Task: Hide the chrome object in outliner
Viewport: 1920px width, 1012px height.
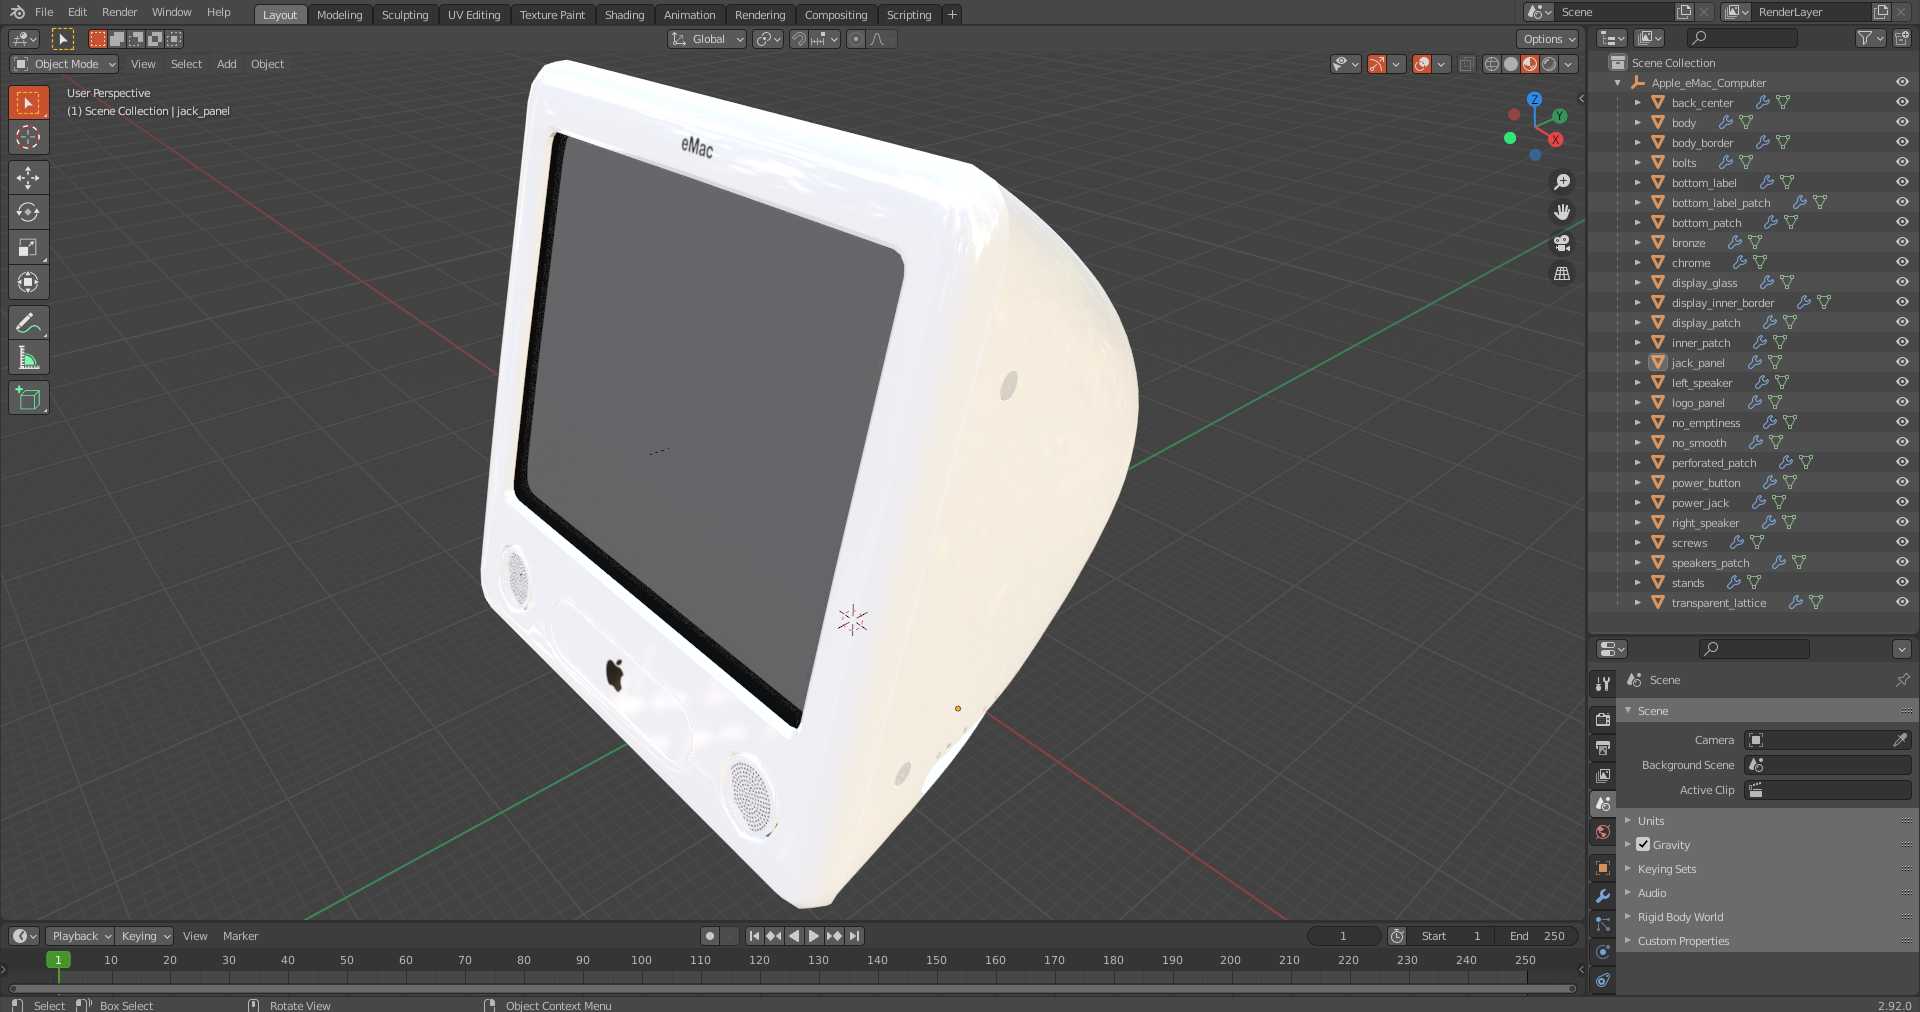Action: point(1902,262)
